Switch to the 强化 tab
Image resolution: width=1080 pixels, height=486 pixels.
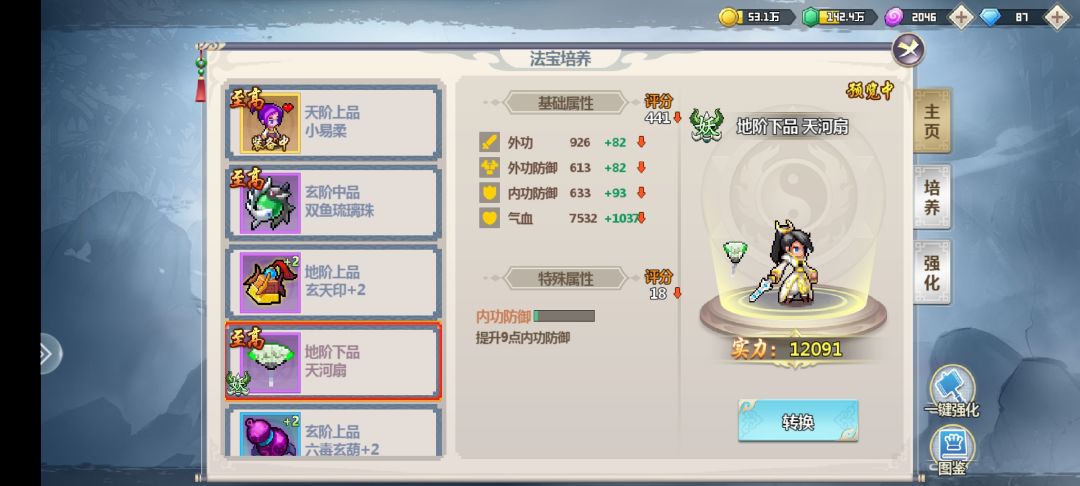click(x=932, y=272)
